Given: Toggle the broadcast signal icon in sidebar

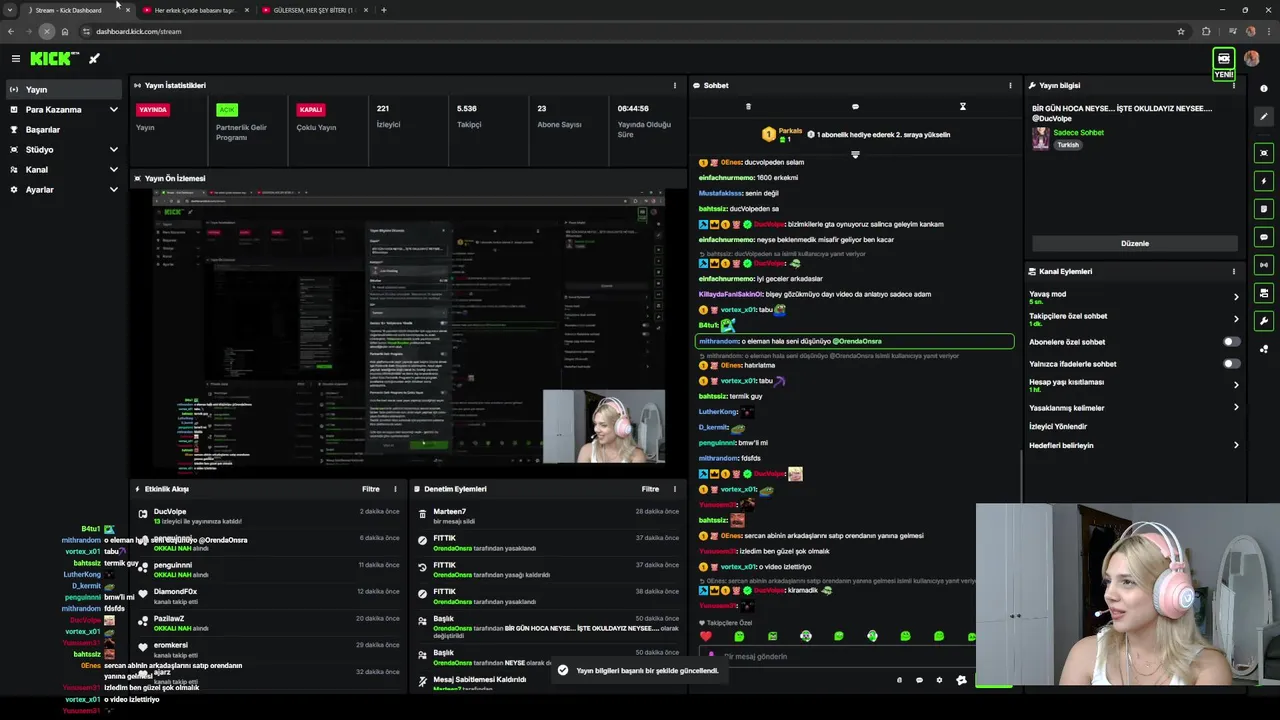Looking at the screenshot, I should [1264, 265].
